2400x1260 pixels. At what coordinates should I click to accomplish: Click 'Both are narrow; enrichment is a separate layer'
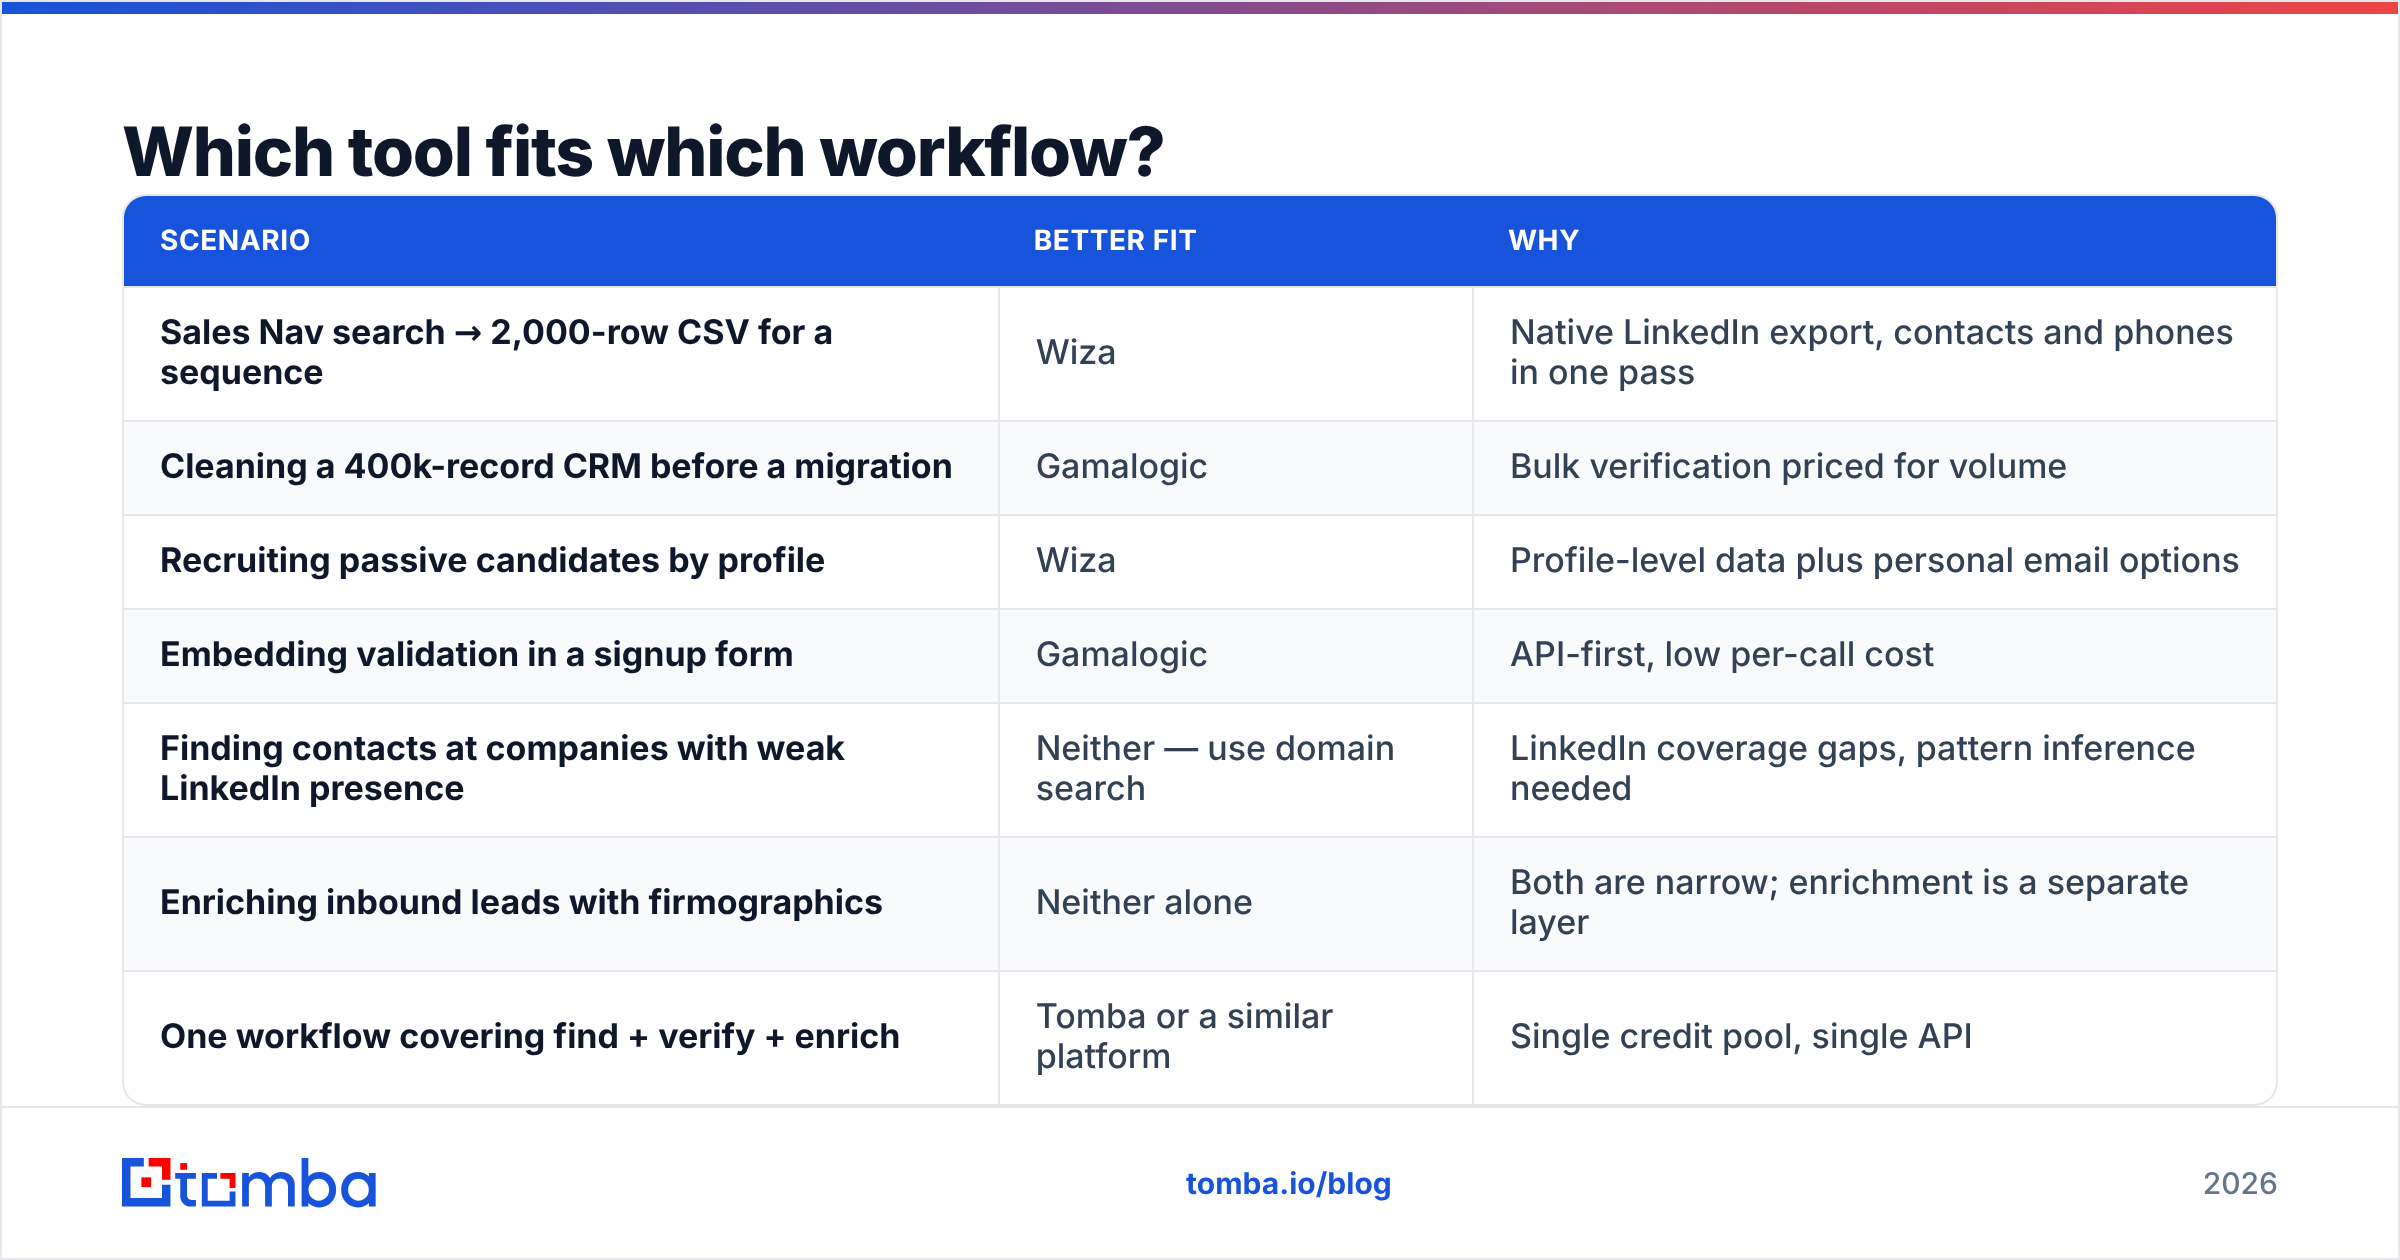click(x=1849, y=903)
